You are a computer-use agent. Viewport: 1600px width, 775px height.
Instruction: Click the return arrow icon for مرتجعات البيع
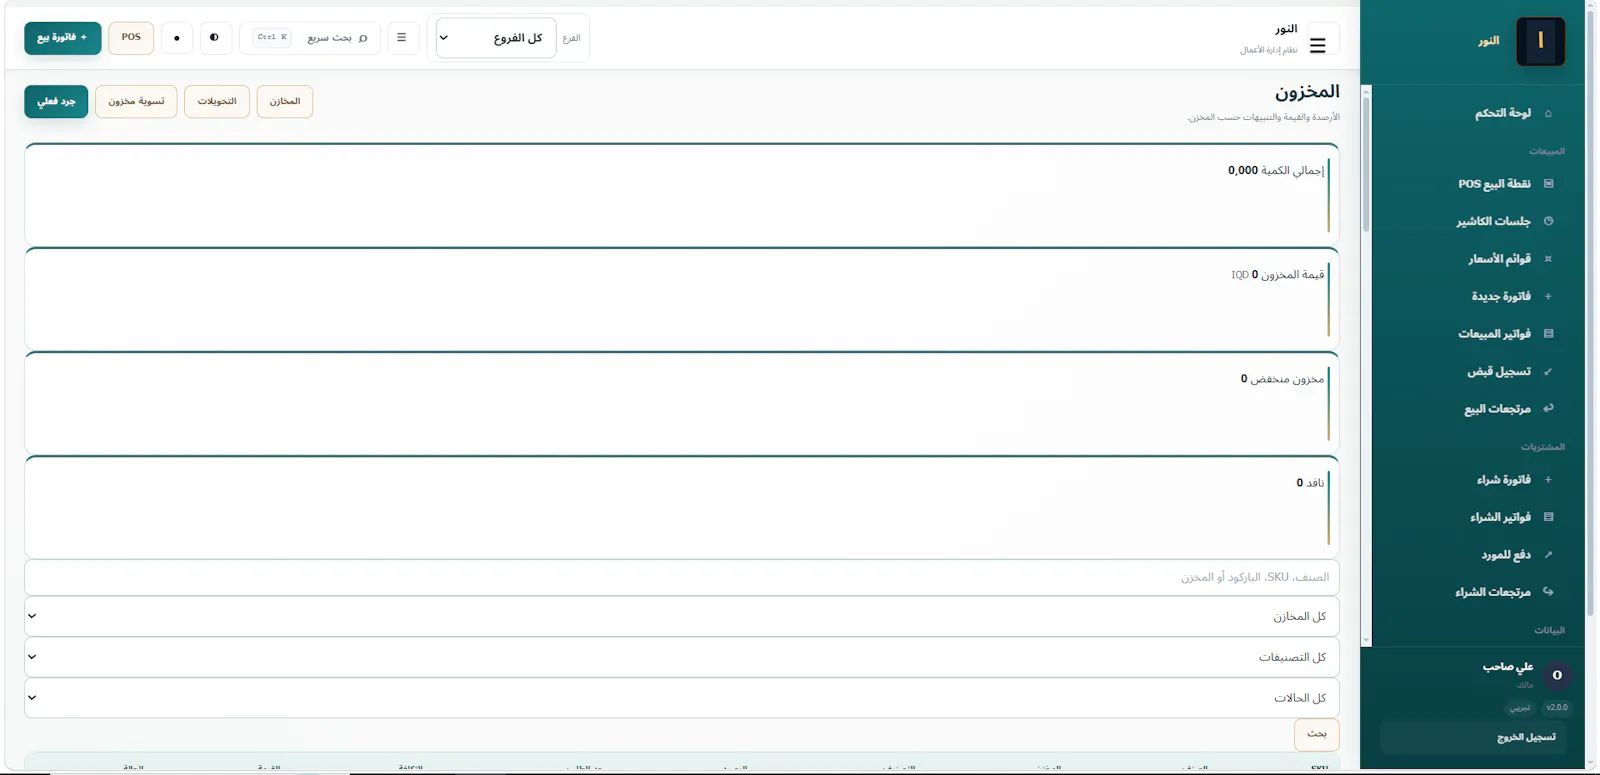1548,408
